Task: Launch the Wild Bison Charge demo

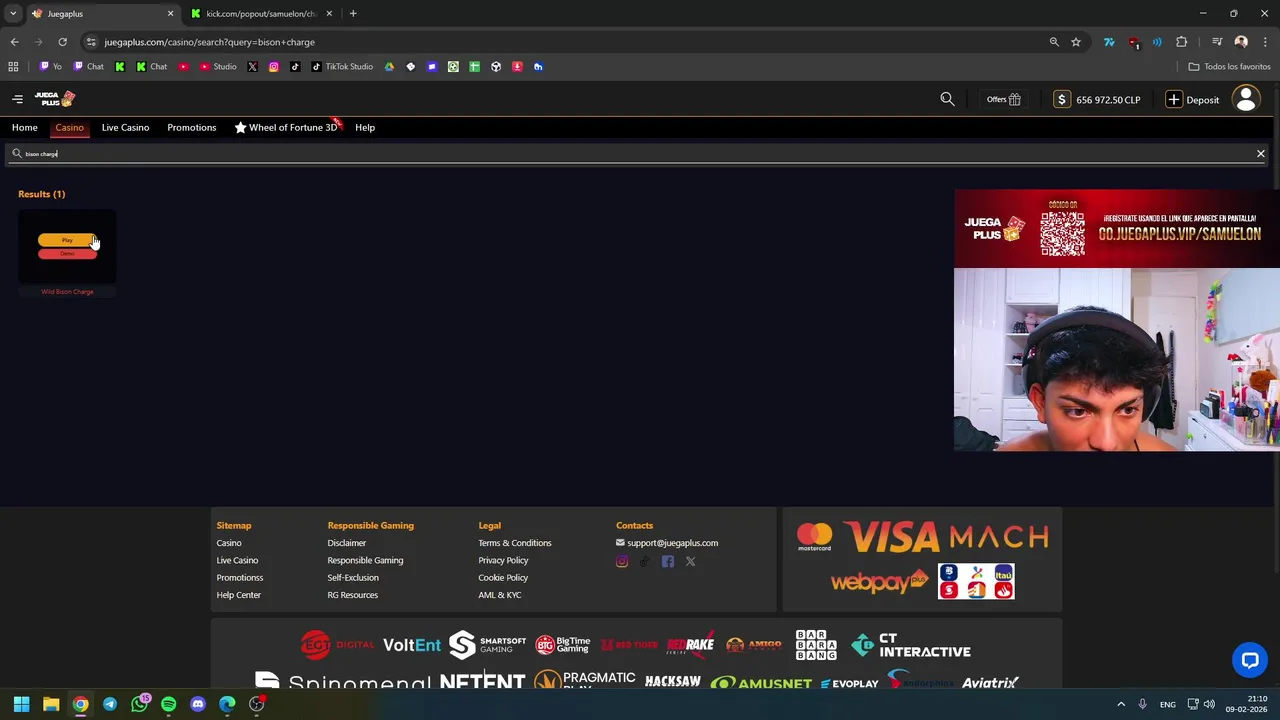Action: [x=67, y=254]
